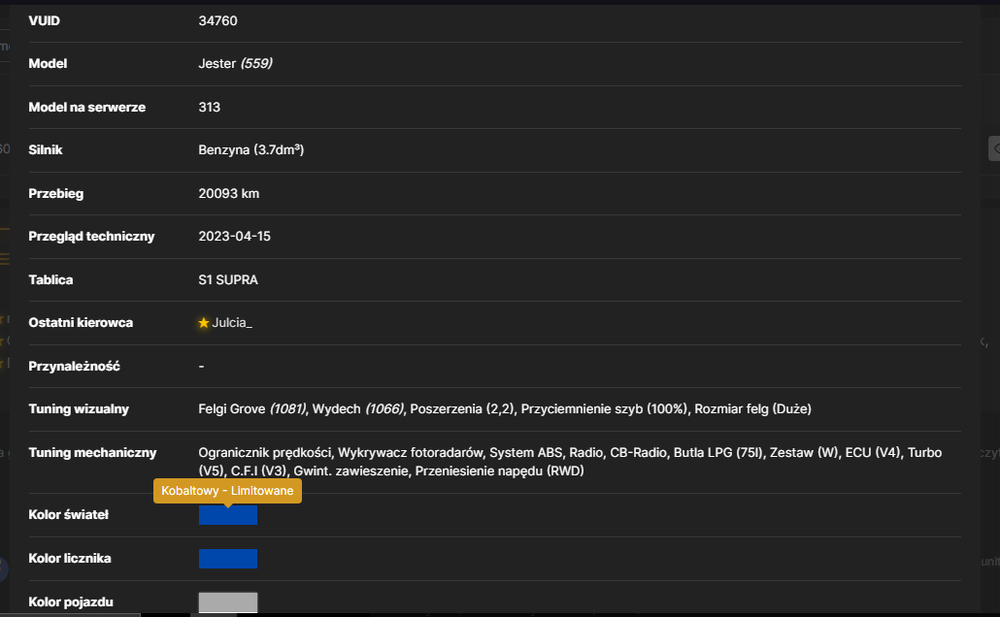This screenshot has height=617, width=1000.
Task: Click the Ostatni kierowca label
Action: pyautogui.click(x=80, y=323)
